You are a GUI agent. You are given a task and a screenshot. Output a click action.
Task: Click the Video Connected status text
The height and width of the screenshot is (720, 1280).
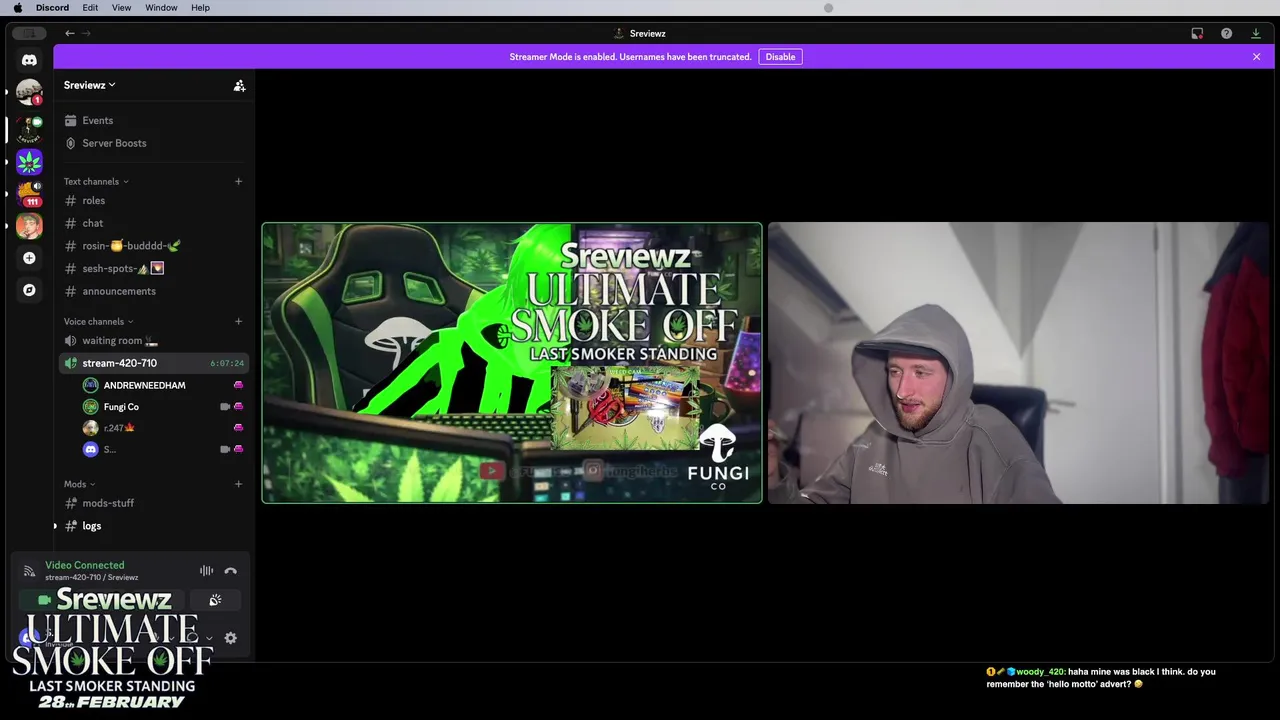(x=85, y=565)
